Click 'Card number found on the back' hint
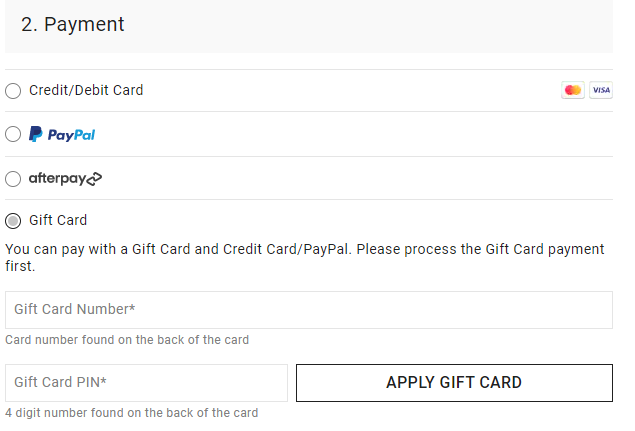The image size is (635, 431). tap(127, 340)
